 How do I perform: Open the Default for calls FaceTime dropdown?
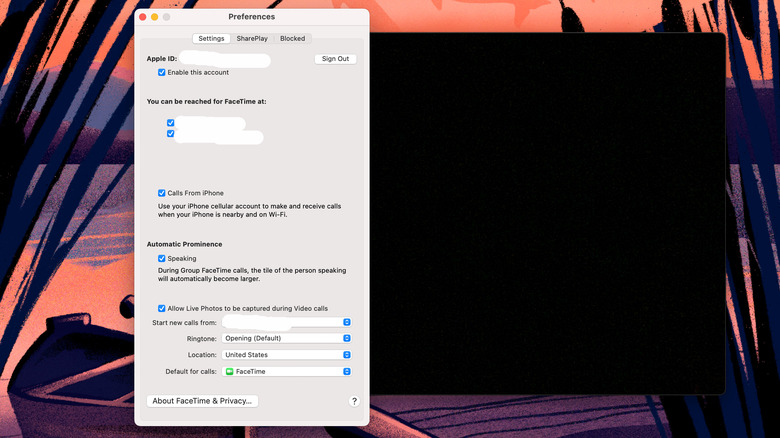tap(287, 371)
